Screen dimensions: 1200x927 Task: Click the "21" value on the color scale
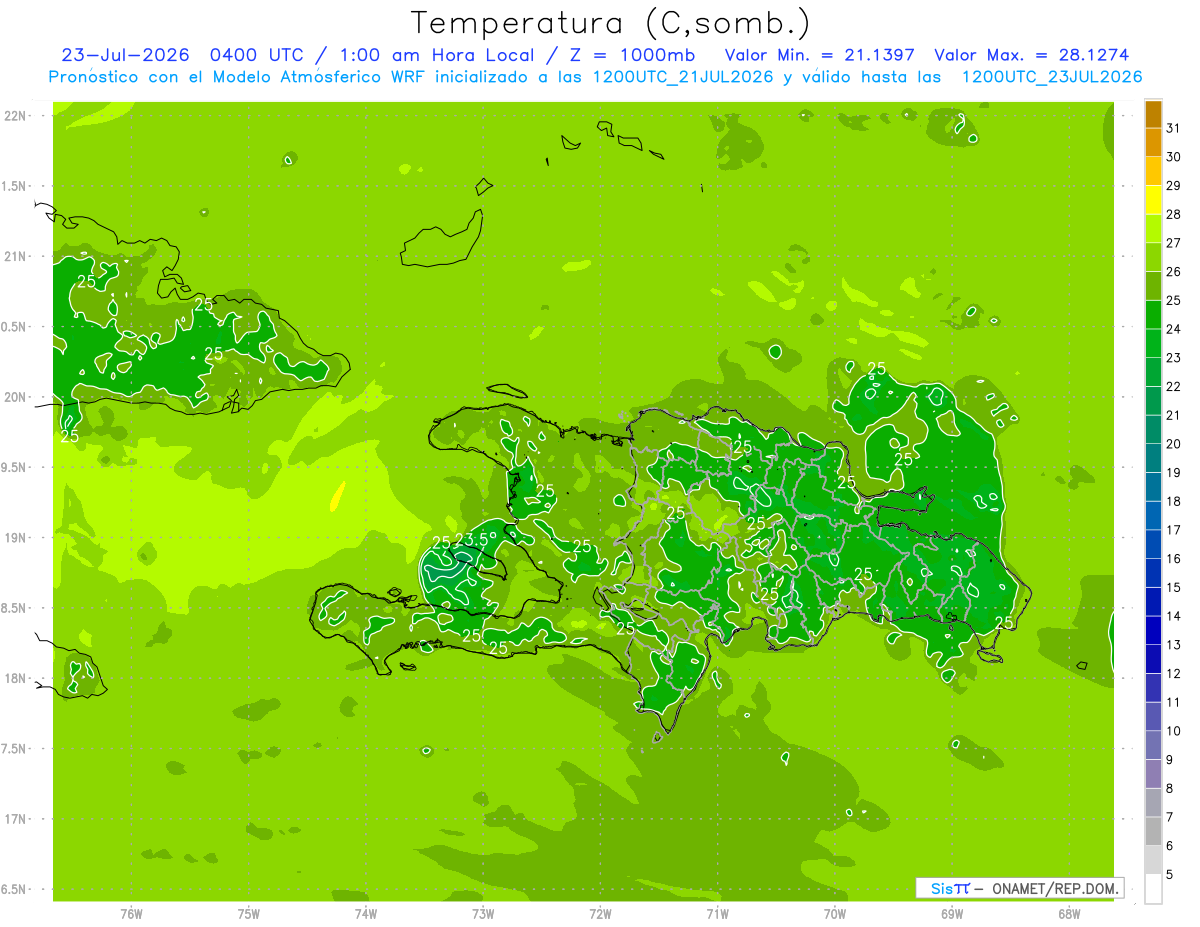(1174, 415)
